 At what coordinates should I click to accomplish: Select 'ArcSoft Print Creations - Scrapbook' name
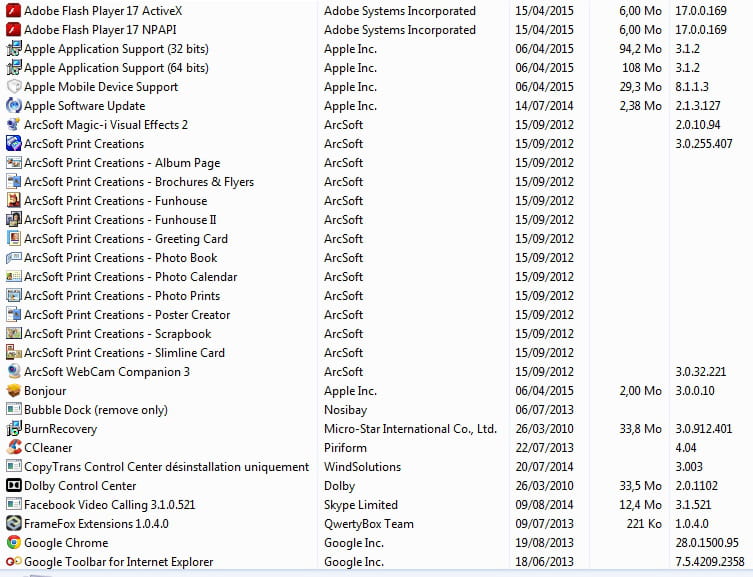point(118,334)
